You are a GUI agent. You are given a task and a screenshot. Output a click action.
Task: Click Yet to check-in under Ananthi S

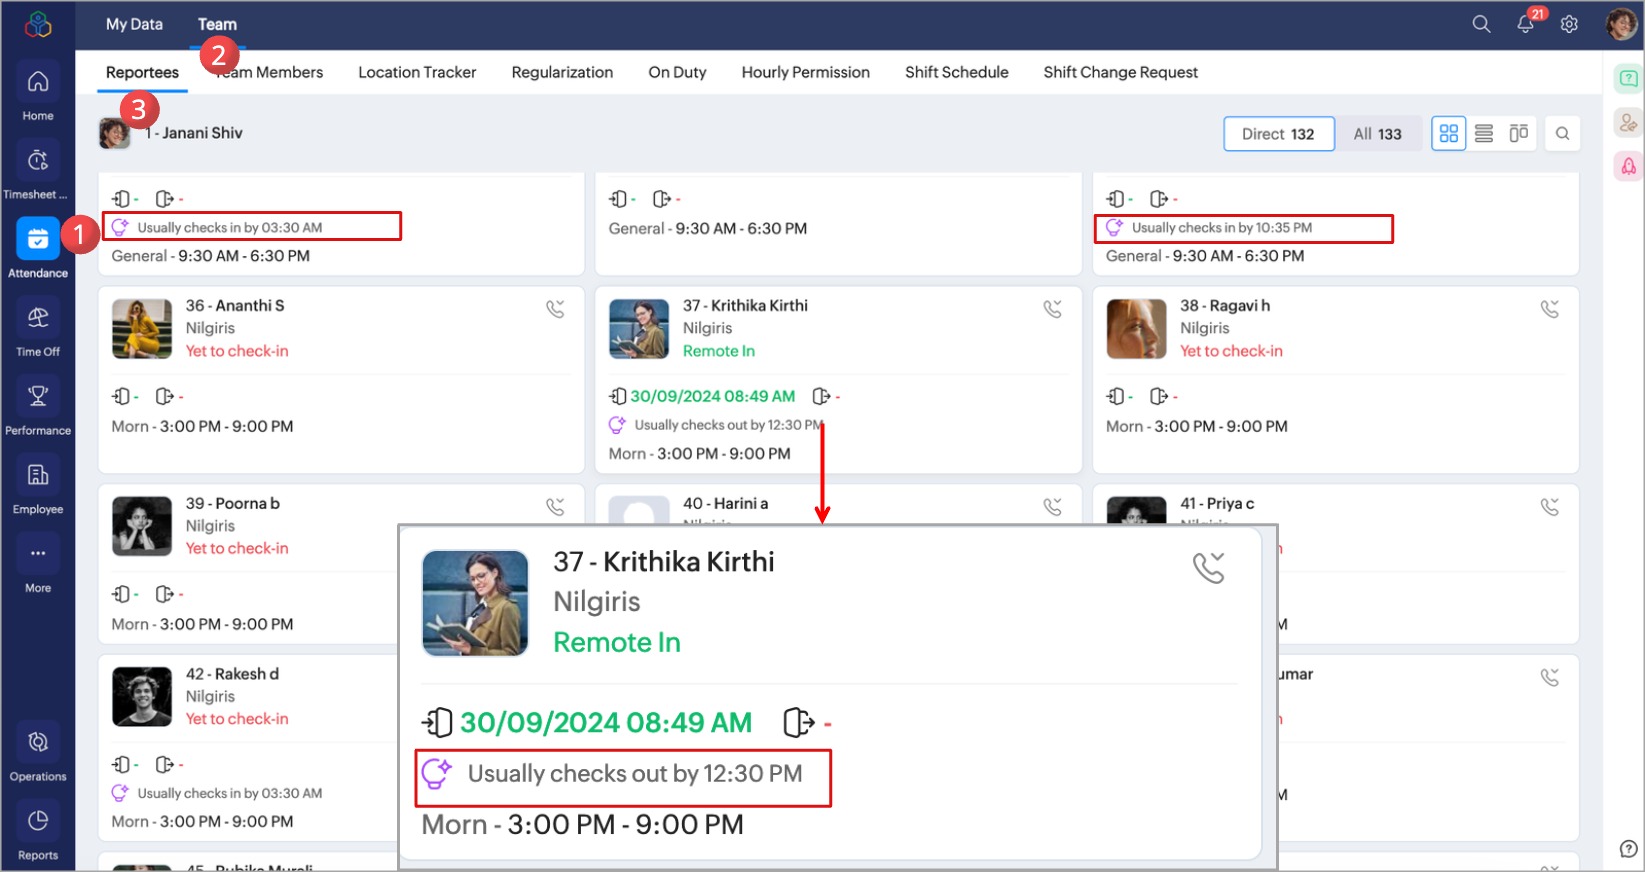237,351
